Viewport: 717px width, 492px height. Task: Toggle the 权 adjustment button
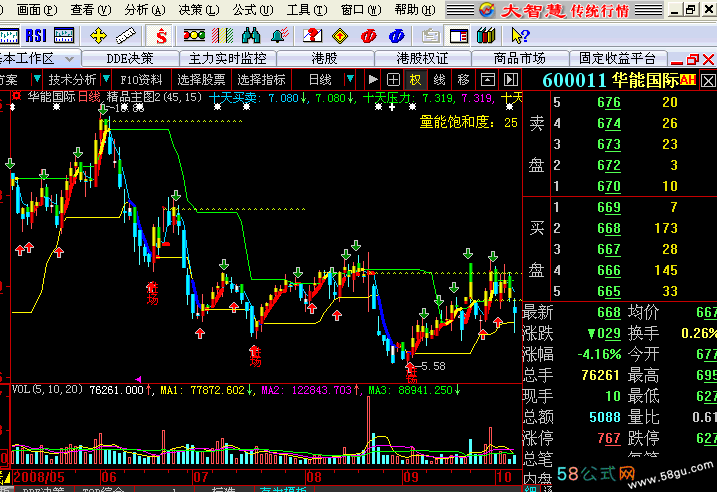tap(415, 80)
